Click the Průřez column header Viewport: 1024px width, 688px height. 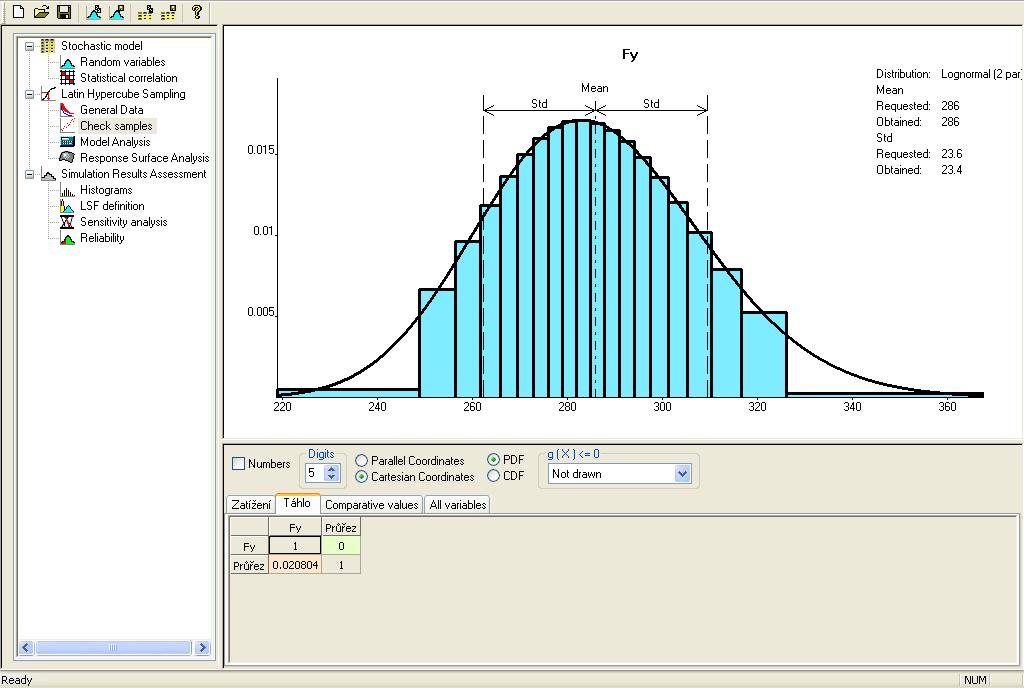tap(341, 527)
